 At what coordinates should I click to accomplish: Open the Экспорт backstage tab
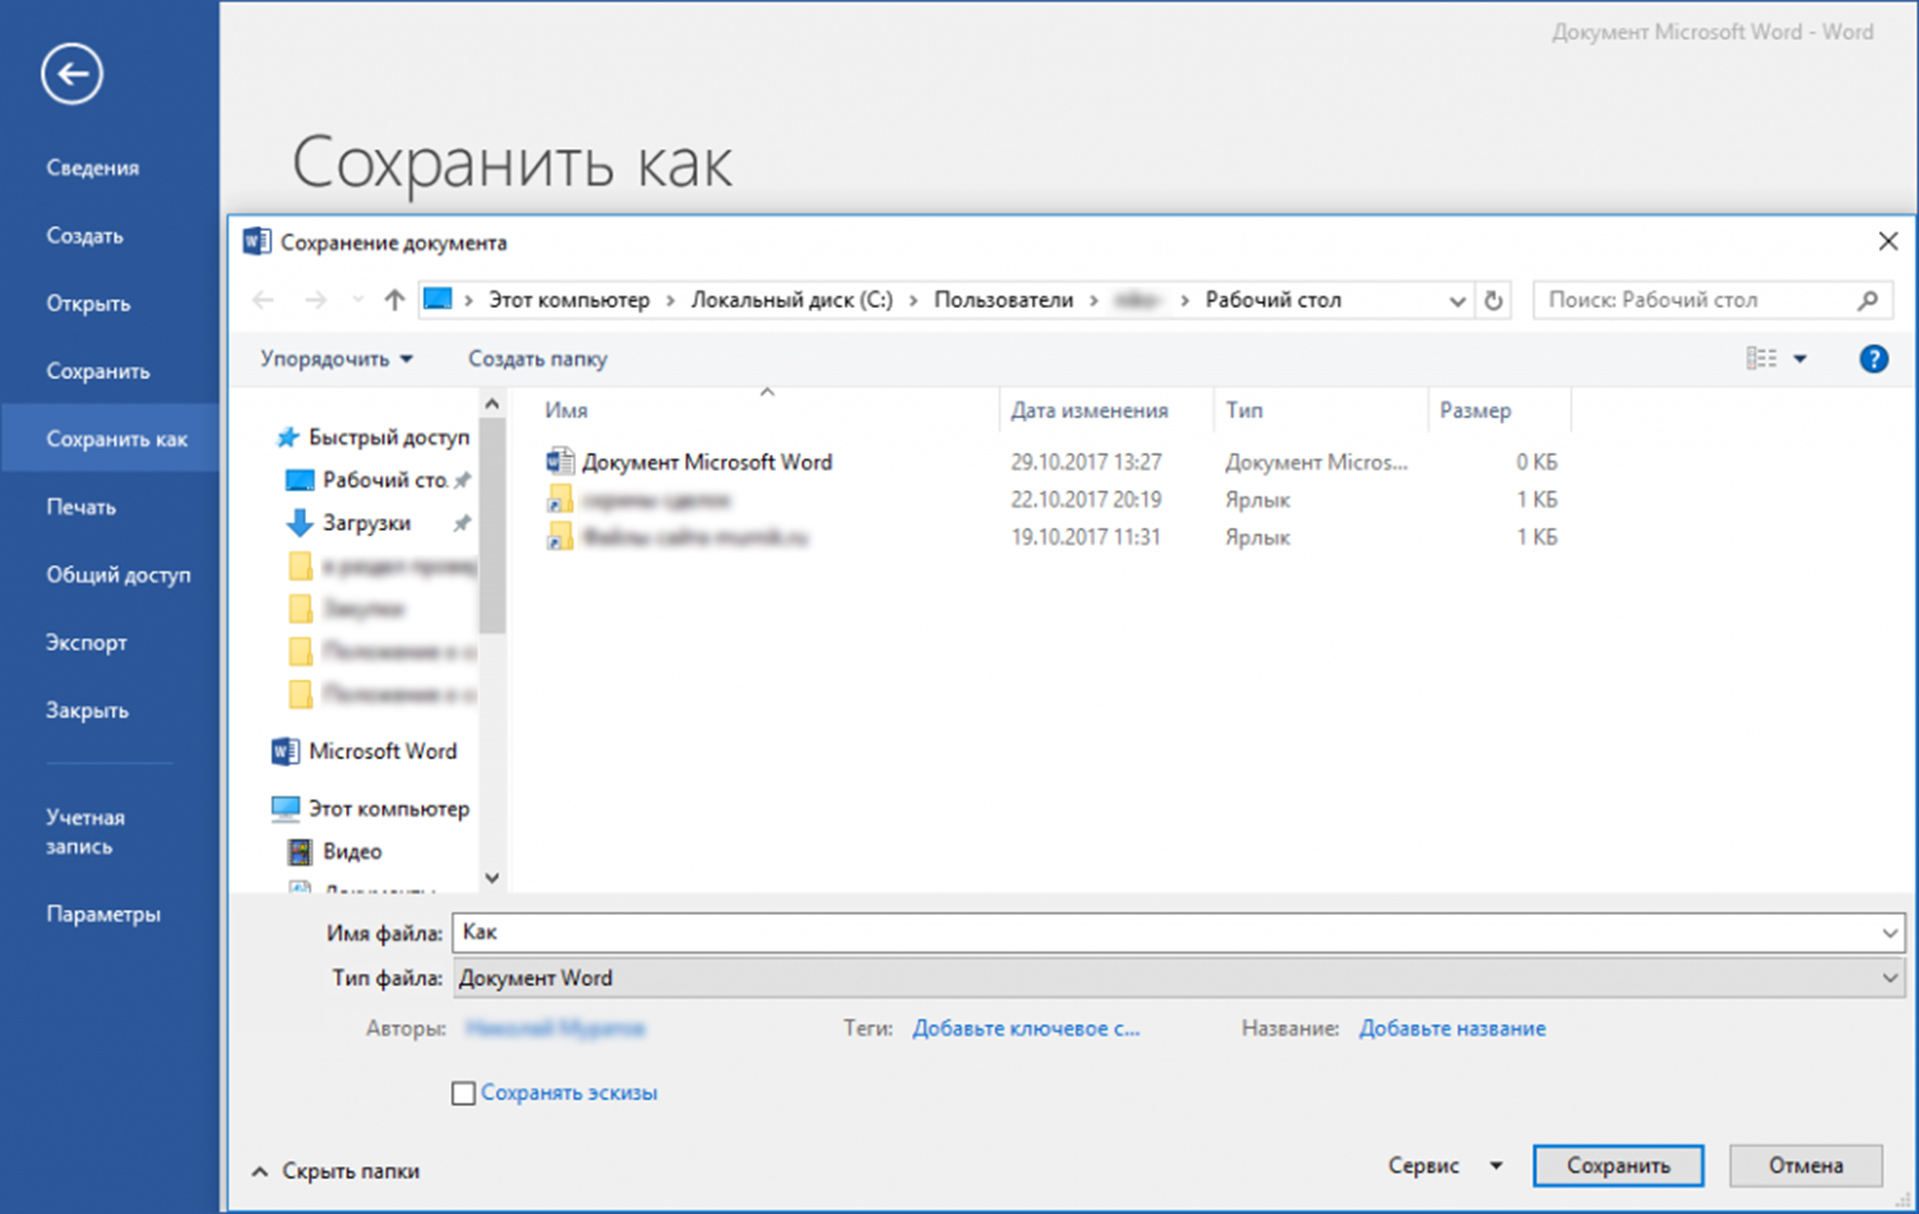click(x=86, y=643)
